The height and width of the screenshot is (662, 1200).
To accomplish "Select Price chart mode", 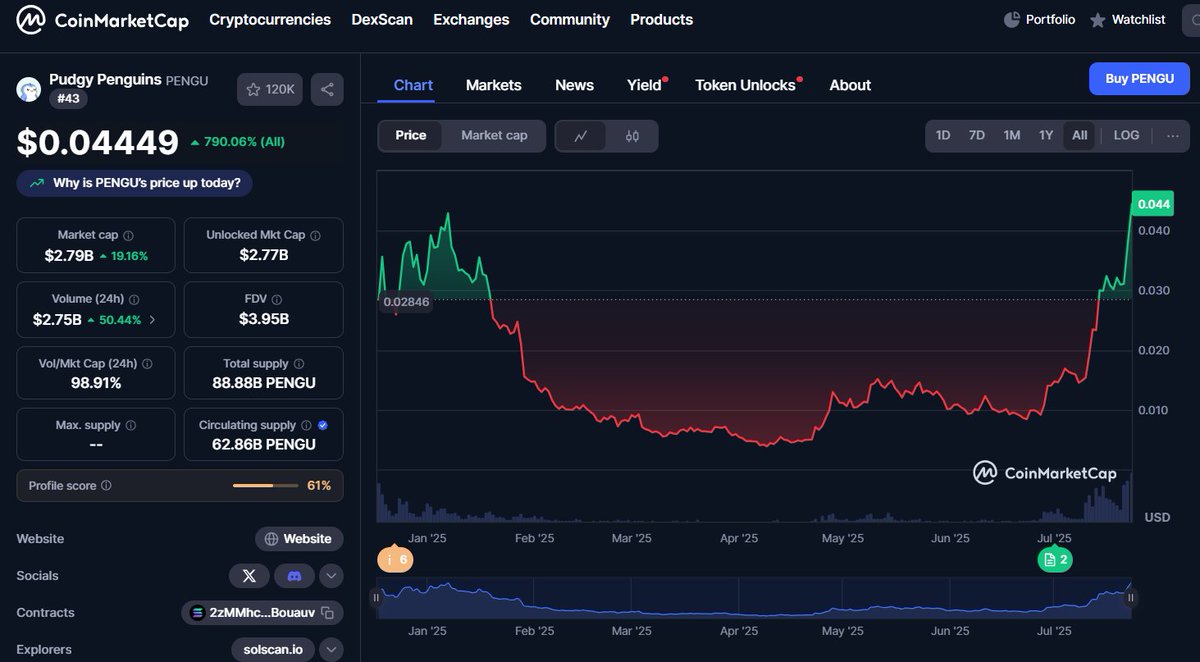I will pos(411,136).
